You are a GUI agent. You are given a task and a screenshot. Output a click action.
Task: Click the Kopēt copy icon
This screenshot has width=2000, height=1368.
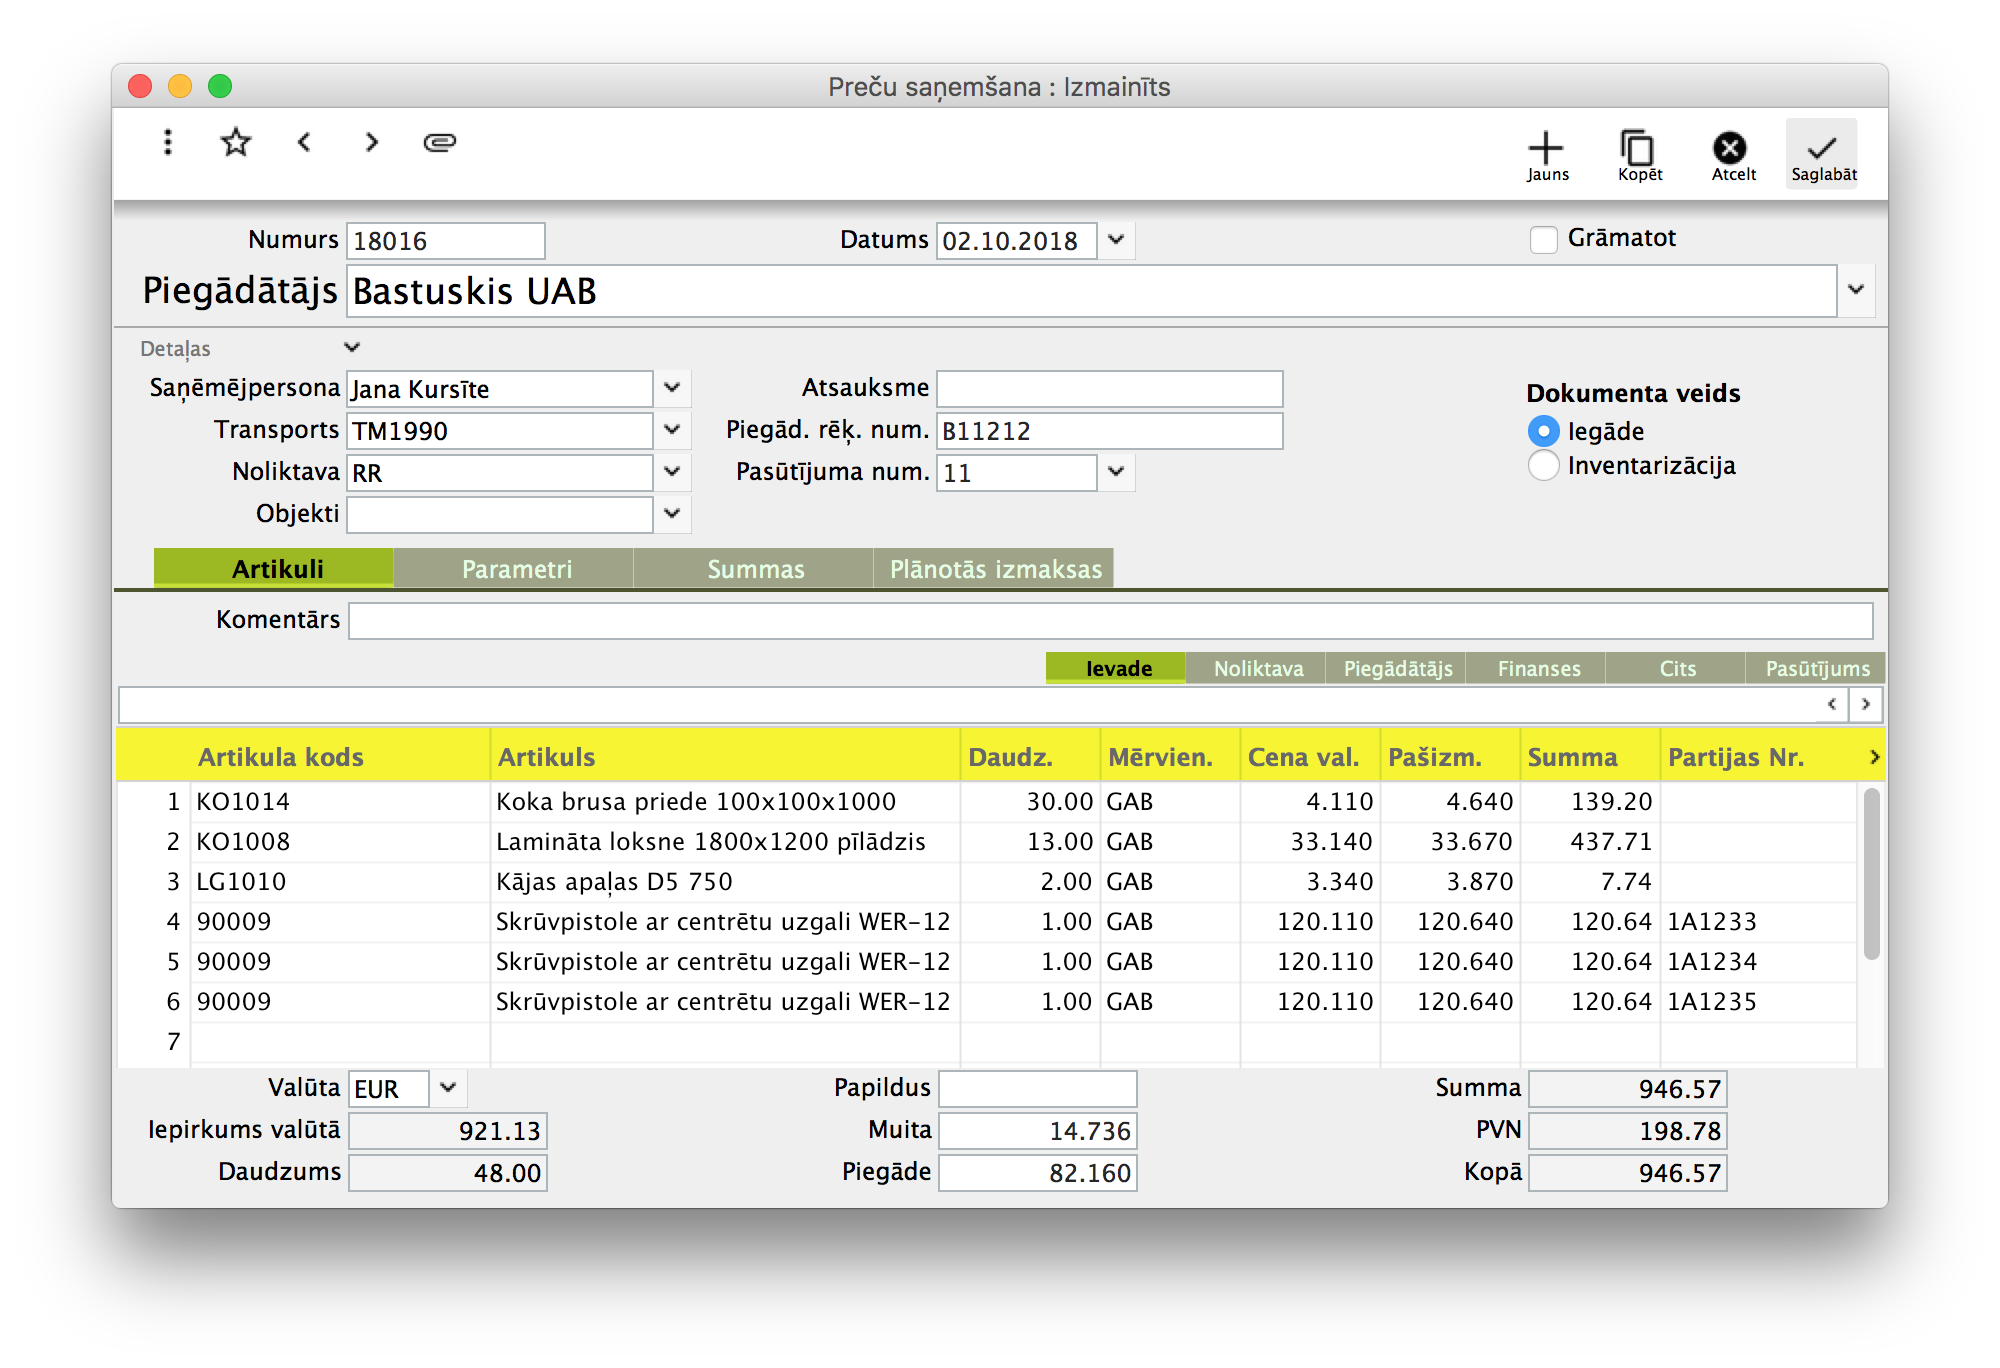pos(1638,154)
